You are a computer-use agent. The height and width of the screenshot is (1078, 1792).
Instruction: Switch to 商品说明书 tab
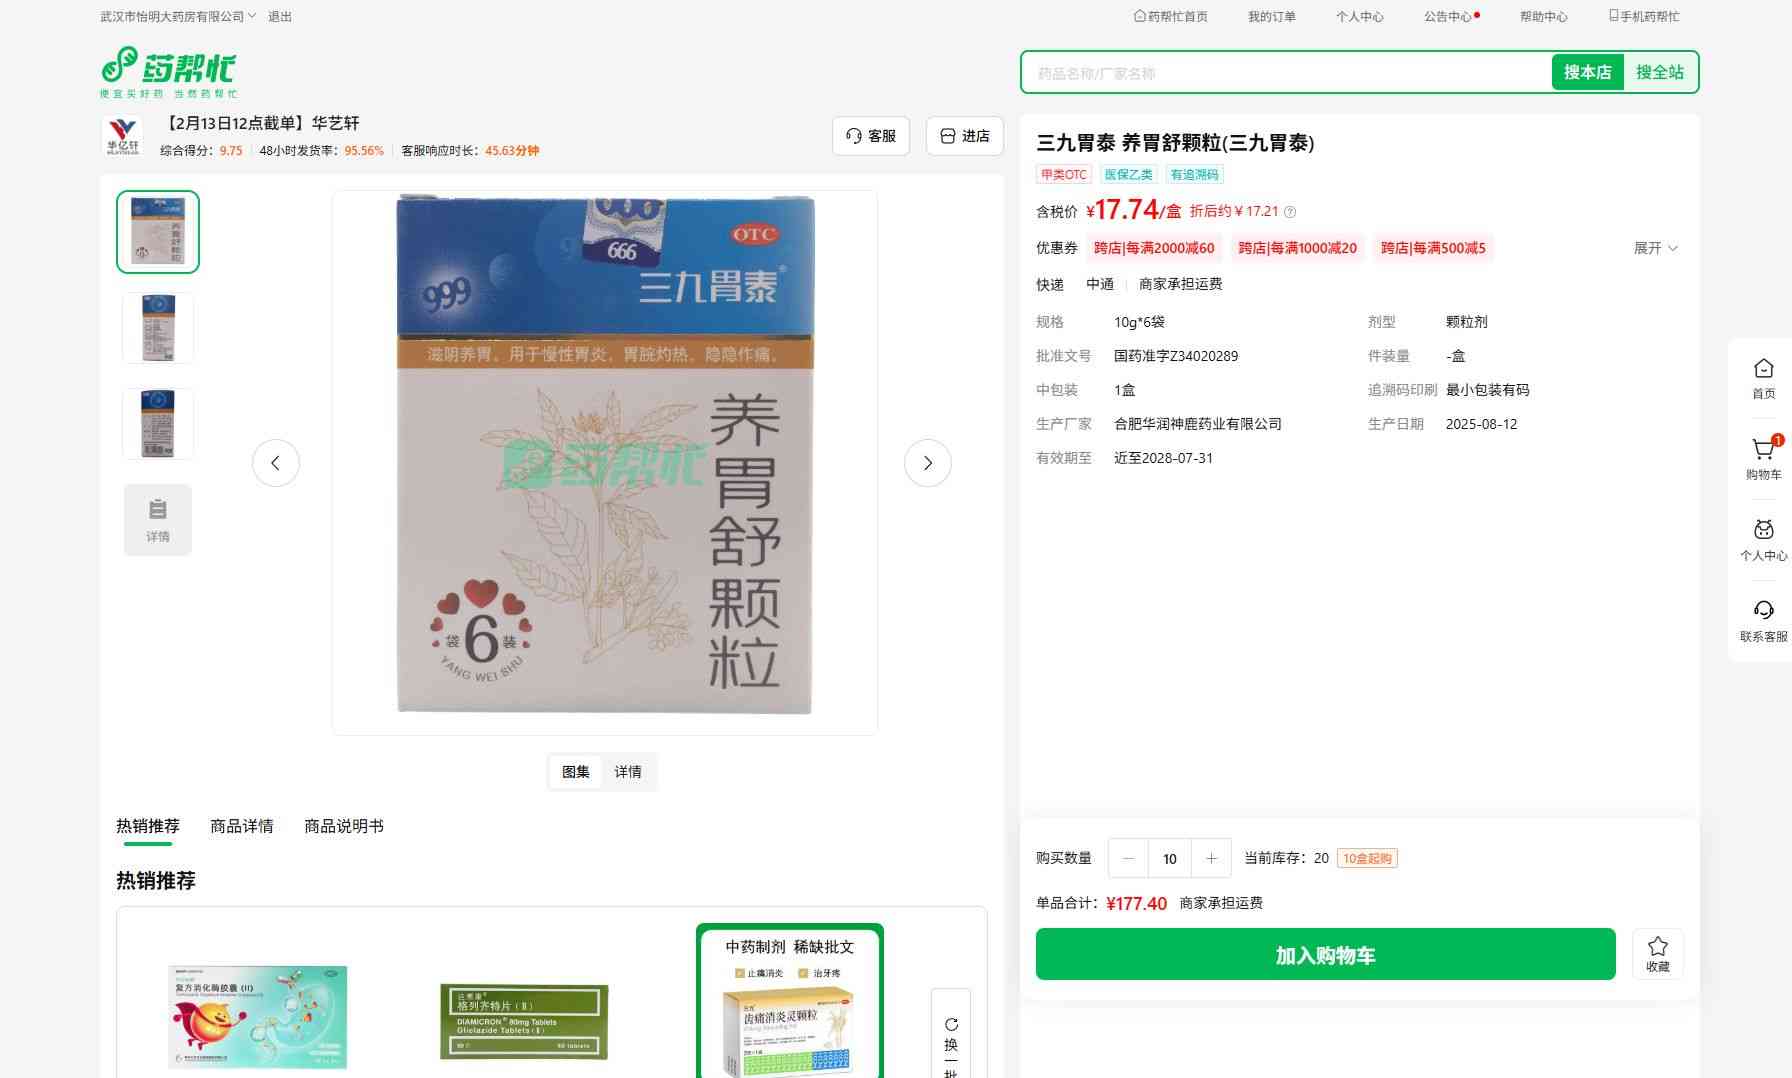pyautogui.click(x=343, y=826)
